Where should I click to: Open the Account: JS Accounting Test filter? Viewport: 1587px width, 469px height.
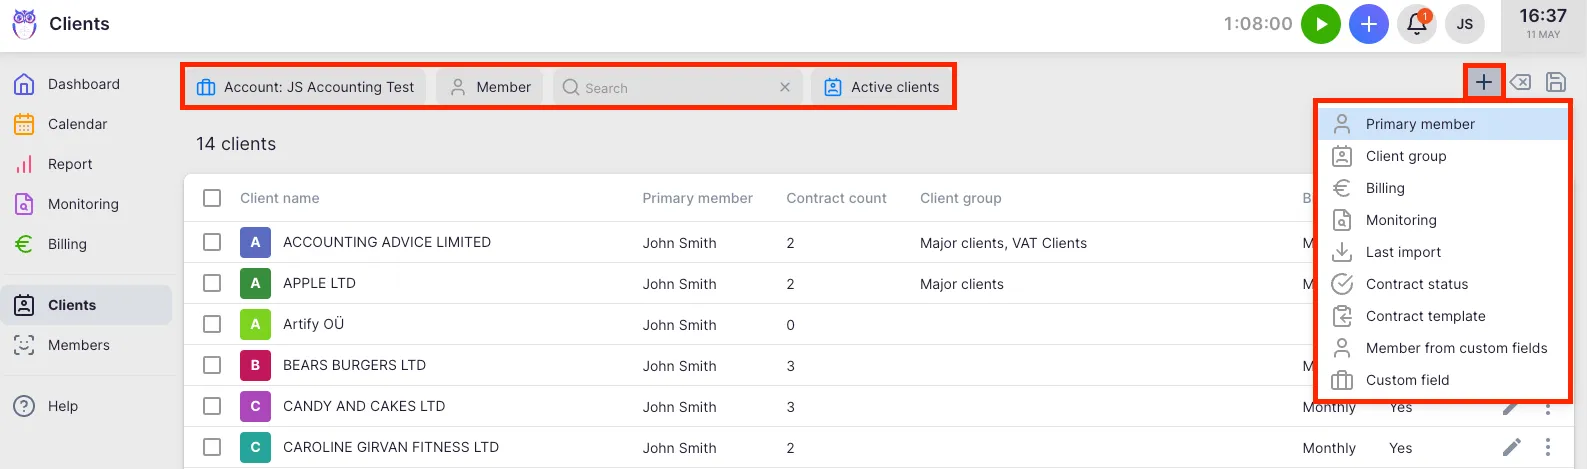[306, 87]
